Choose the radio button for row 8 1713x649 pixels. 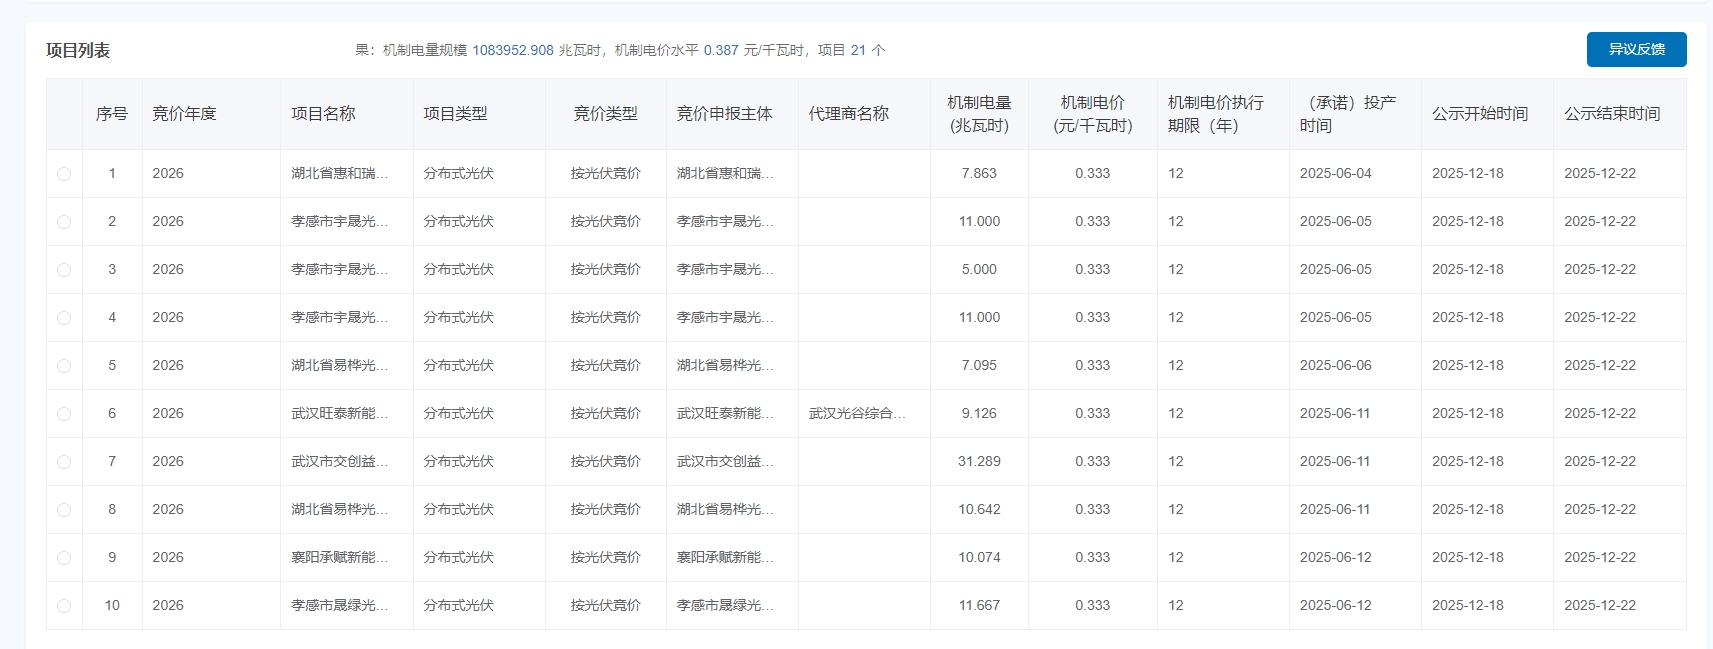tap(64, 510)
